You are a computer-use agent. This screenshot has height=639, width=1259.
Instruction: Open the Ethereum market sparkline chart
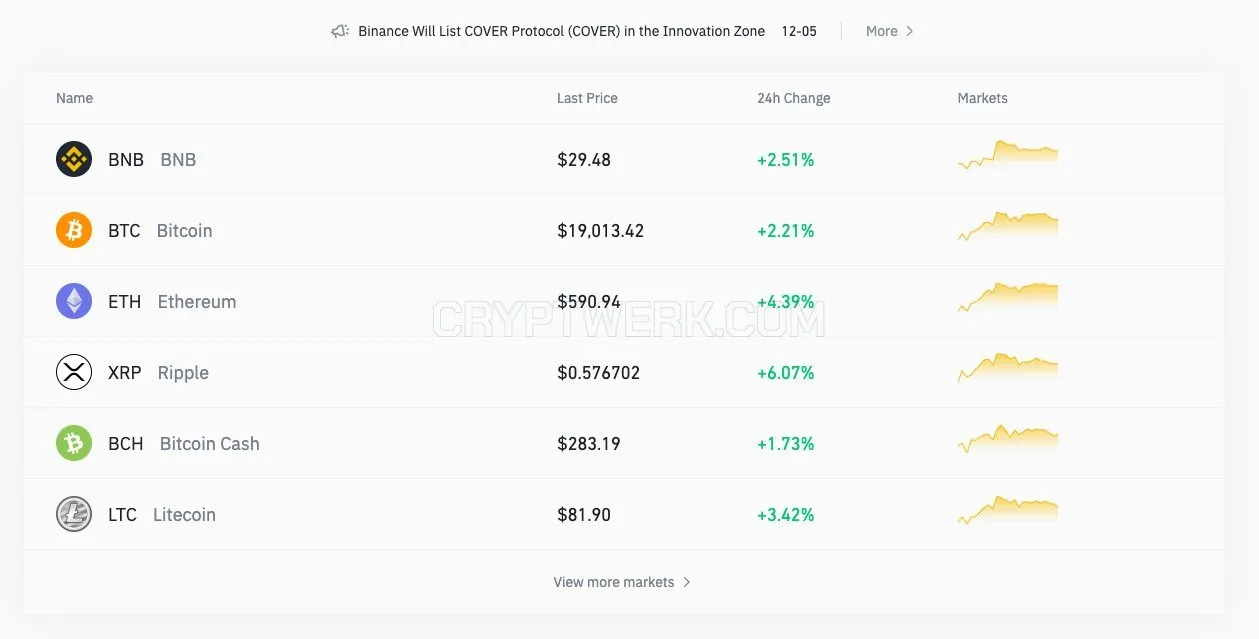click(1008, 297)
